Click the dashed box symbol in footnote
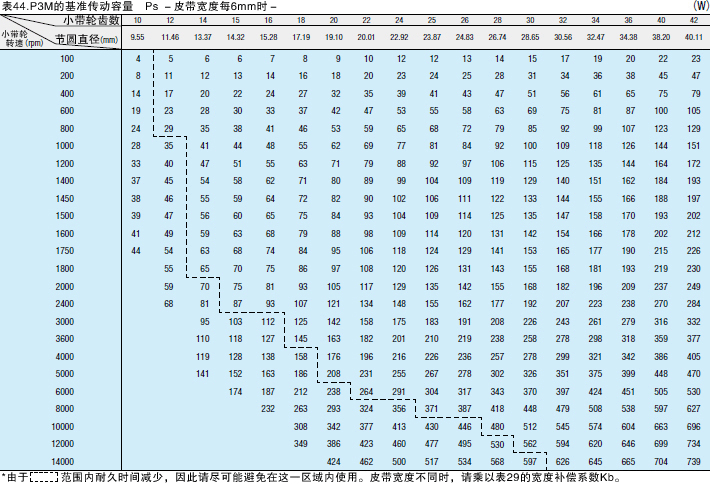This screenshot has width=710, height=484. coord(43,478)
